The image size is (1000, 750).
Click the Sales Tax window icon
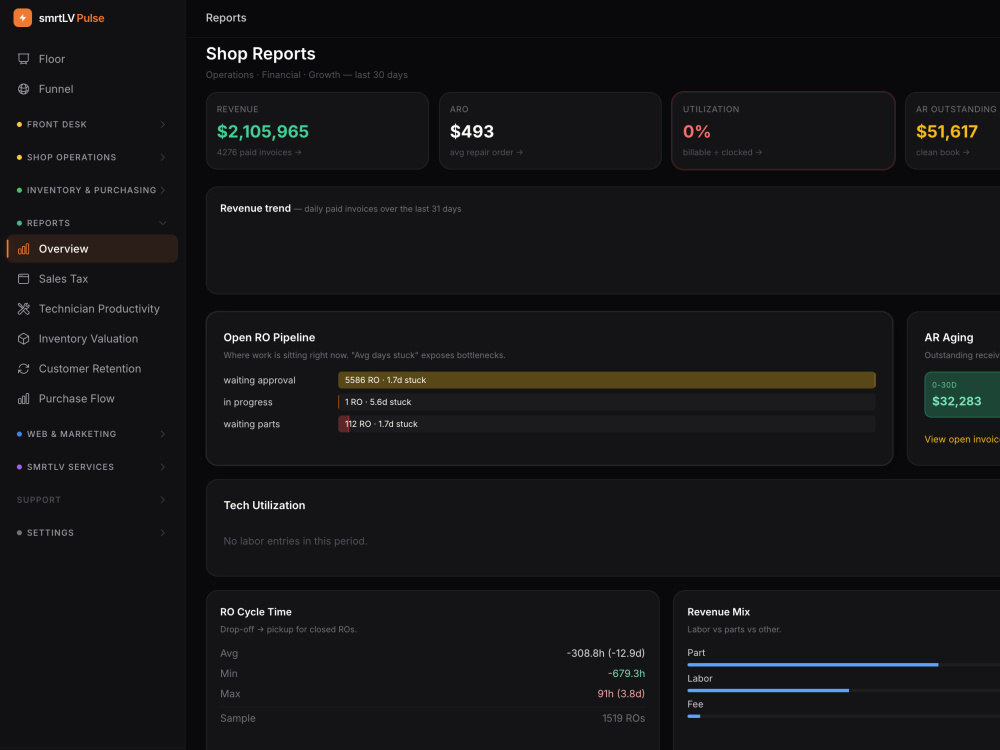tap(24, 279)
